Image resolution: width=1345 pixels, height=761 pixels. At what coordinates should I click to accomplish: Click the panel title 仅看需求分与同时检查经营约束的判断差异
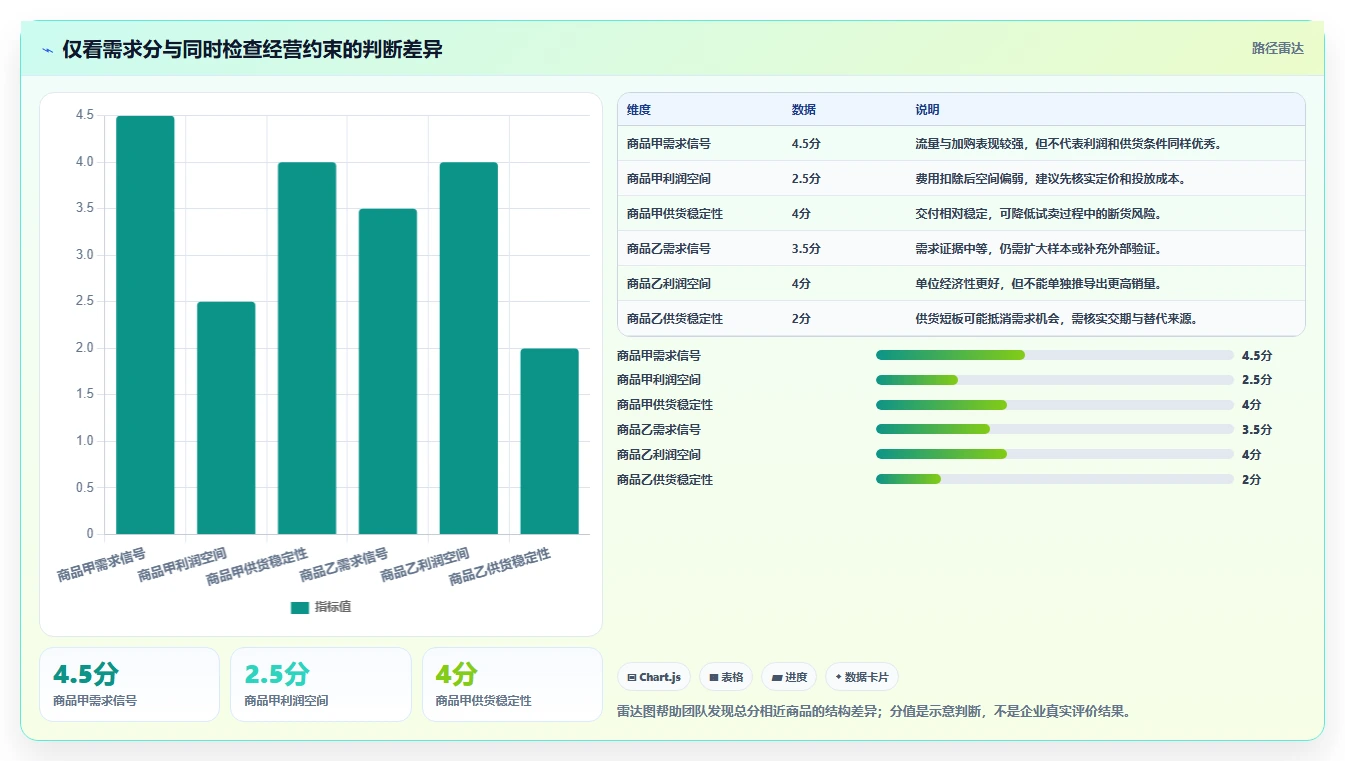click(252, 50)
